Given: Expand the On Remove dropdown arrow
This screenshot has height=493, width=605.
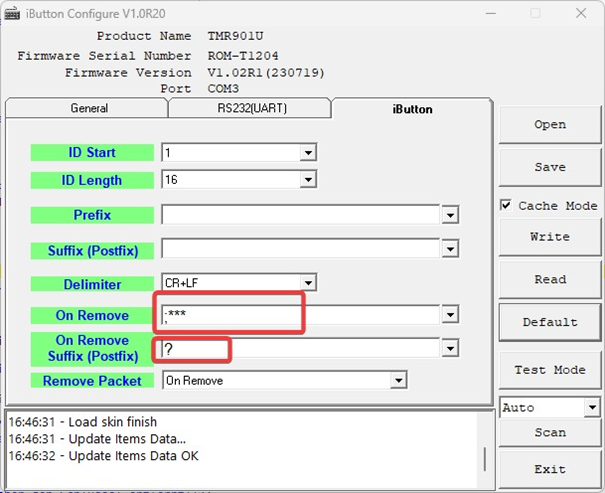Looking at the screenshot, I should pyautogui.click(x=450, y=316).
